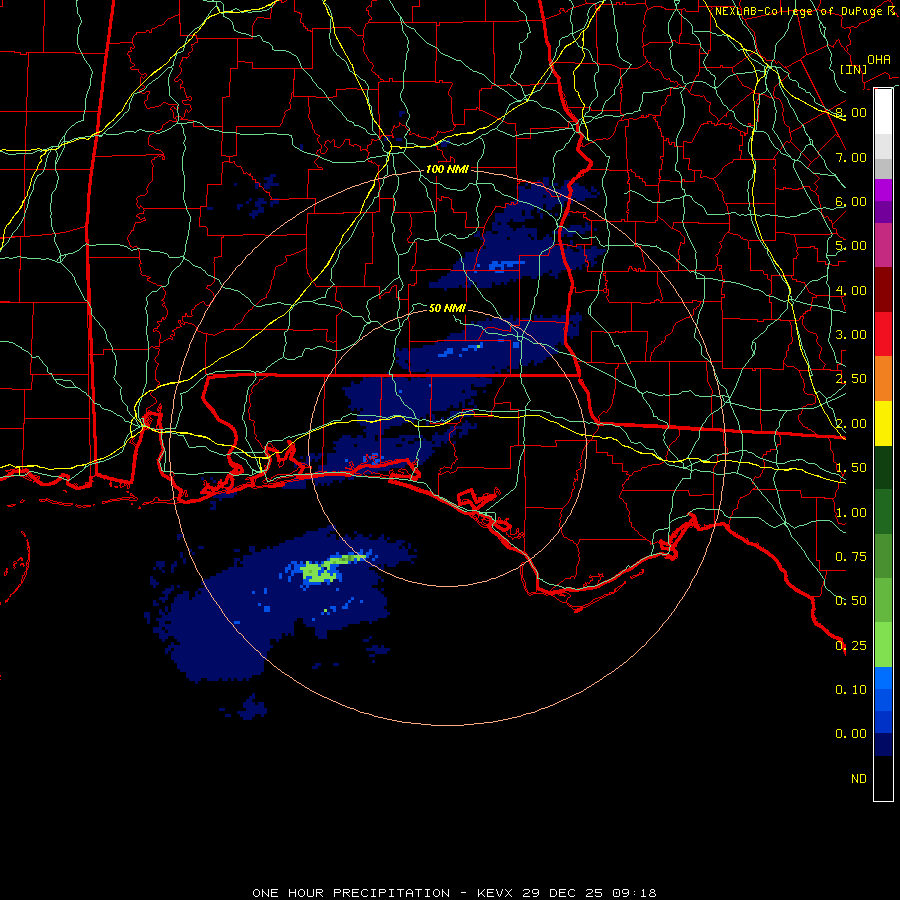Click the 8.00 legend value
Screen dimensions: 900x900
coord(851,112)
